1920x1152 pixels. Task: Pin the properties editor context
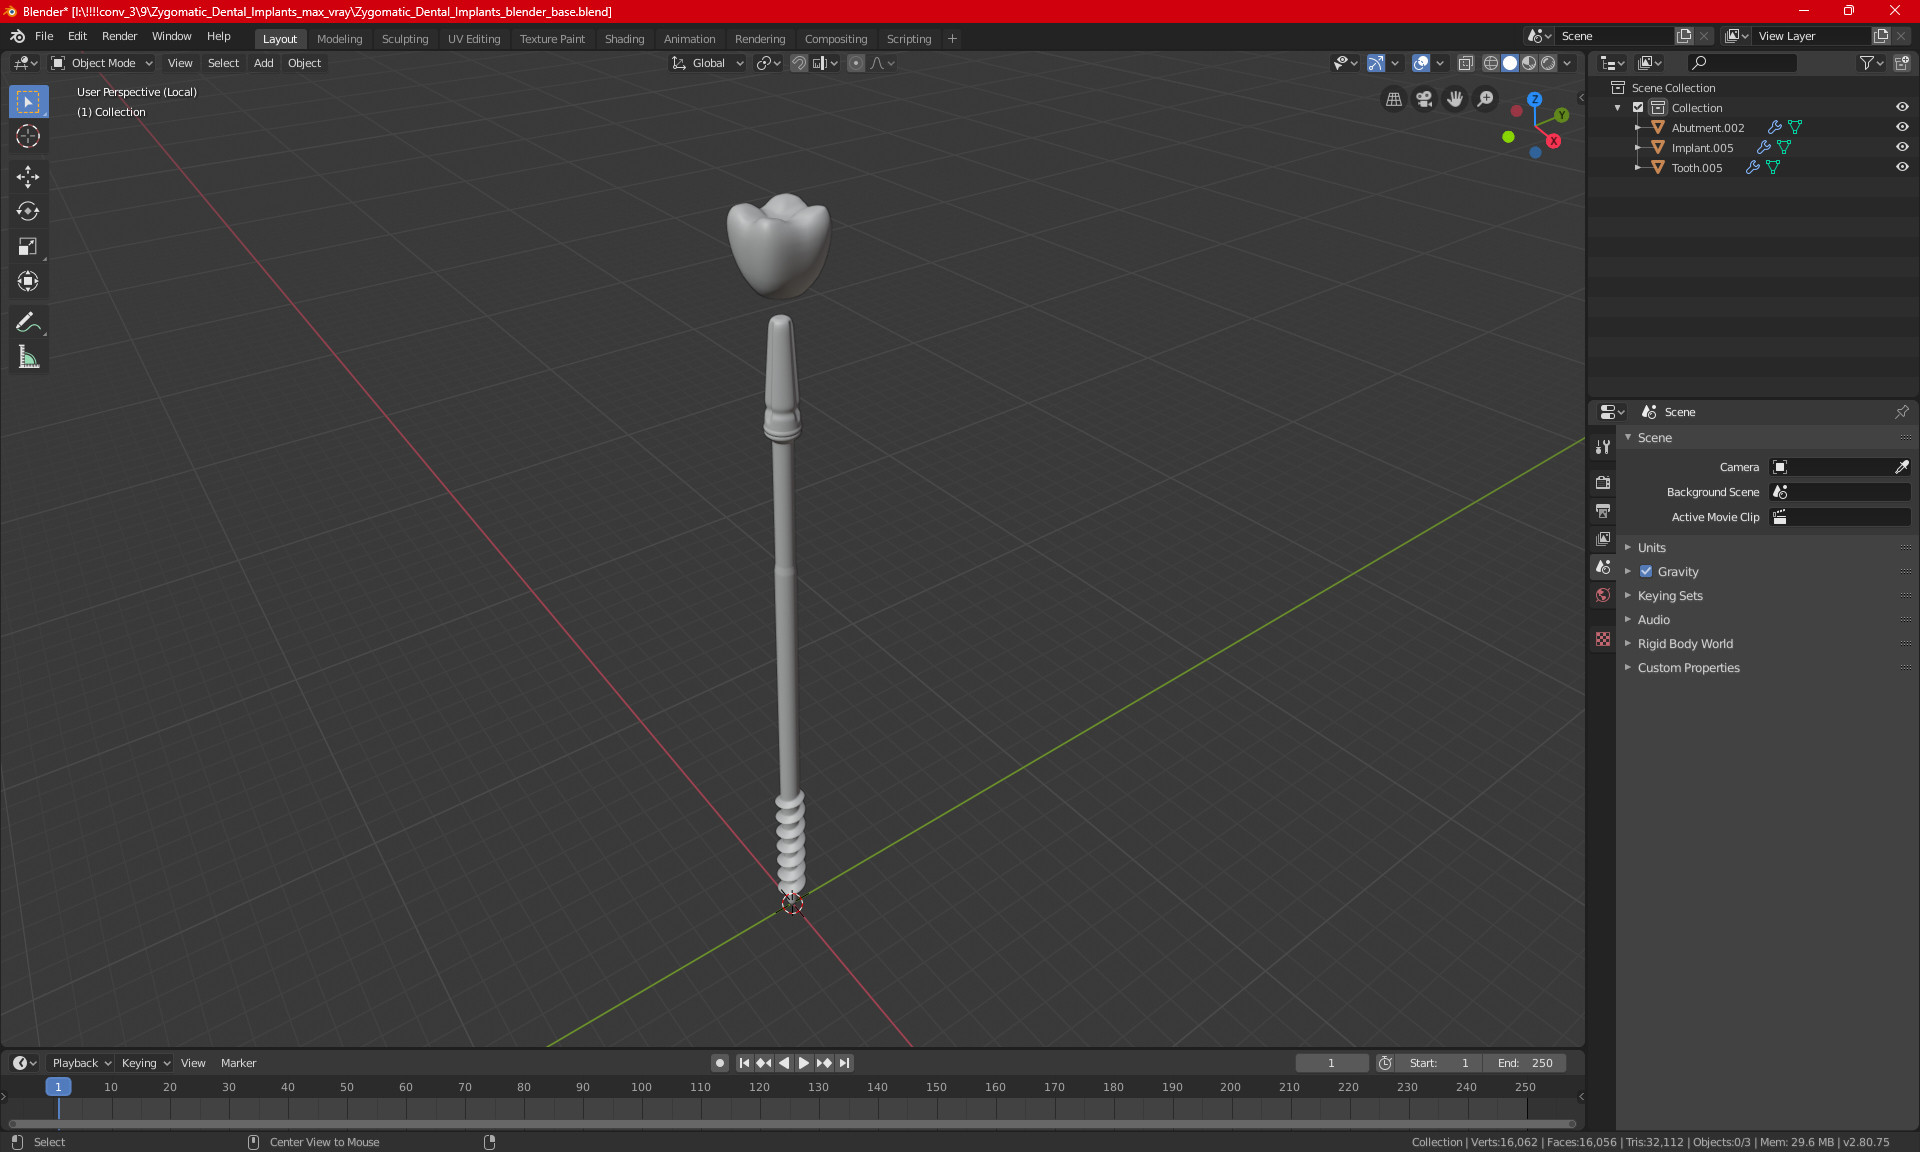1901,412
